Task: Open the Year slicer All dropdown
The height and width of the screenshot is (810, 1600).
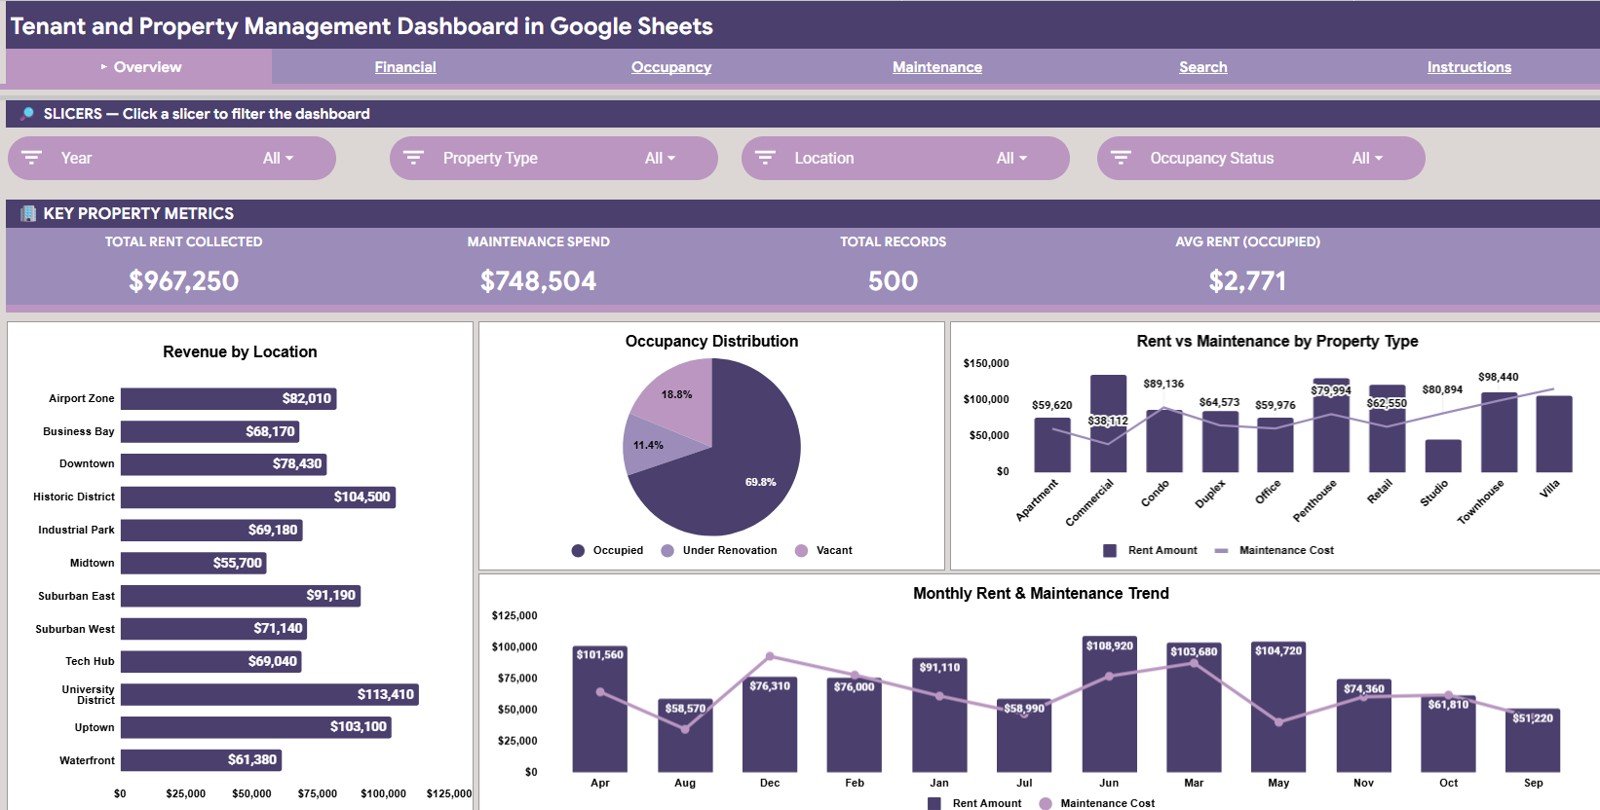Action: pos(278,158)
